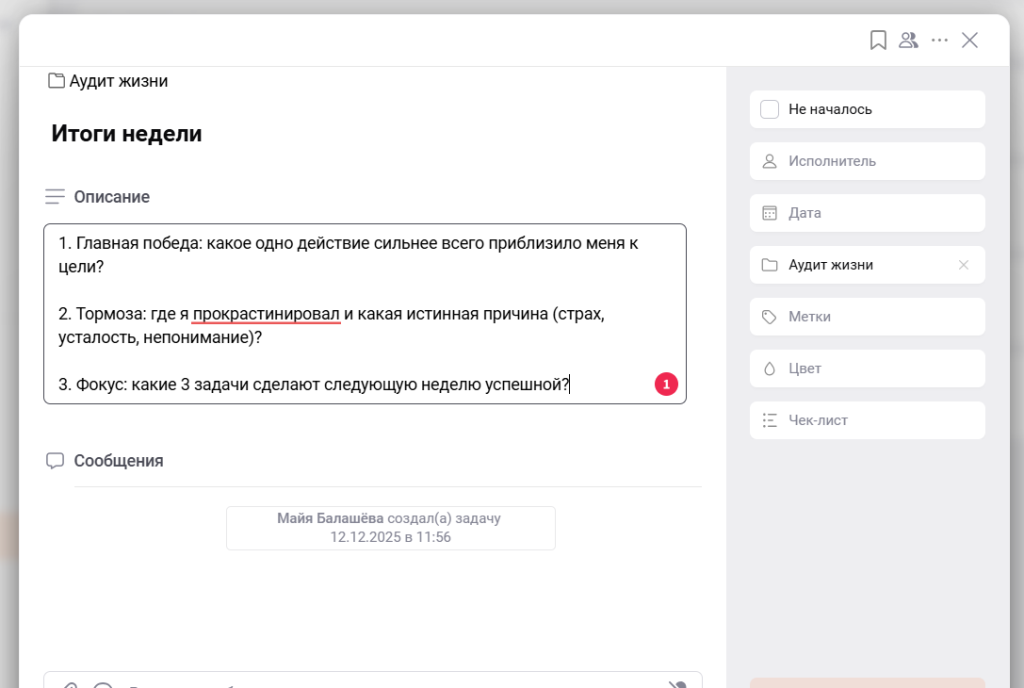Pick a task color via 'Цвет'
The image size is (1024, 688).
click(867, 369)
